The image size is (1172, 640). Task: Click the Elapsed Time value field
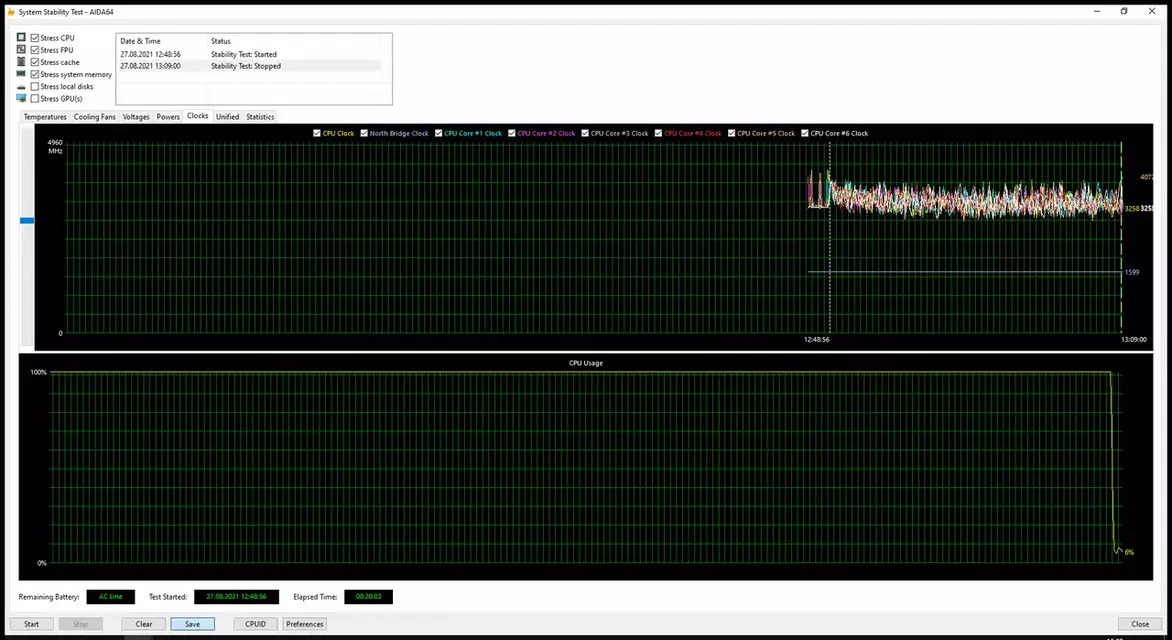click(x=368, y=597)
